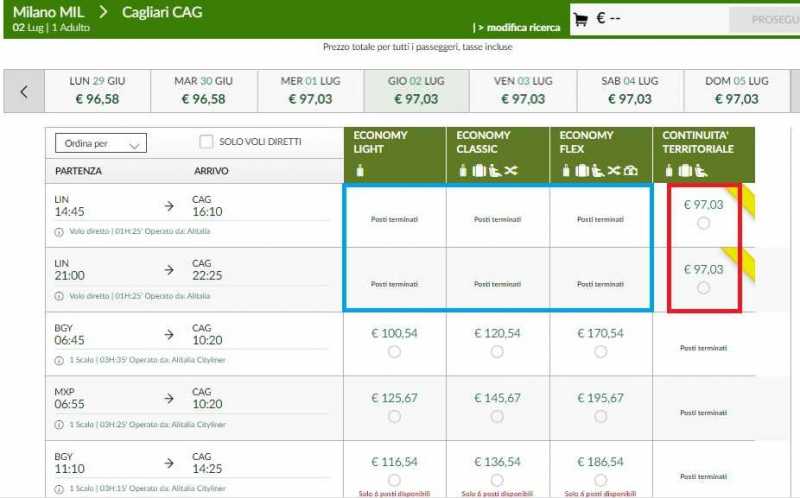The width and height of the screenshot is (800, 498).
Task: Choose VEN 03 LUG date tab
Action: pyautogui.click(x=523, y=91)
